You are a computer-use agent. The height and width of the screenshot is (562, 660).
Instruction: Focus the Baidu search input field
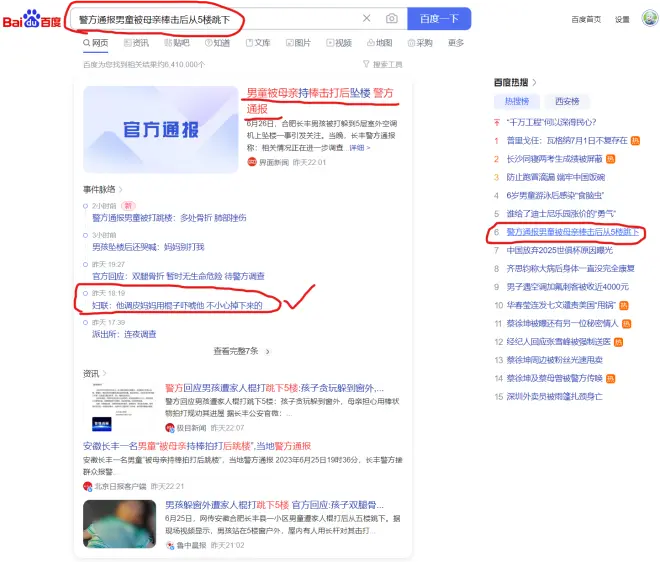tap(215, 18)
